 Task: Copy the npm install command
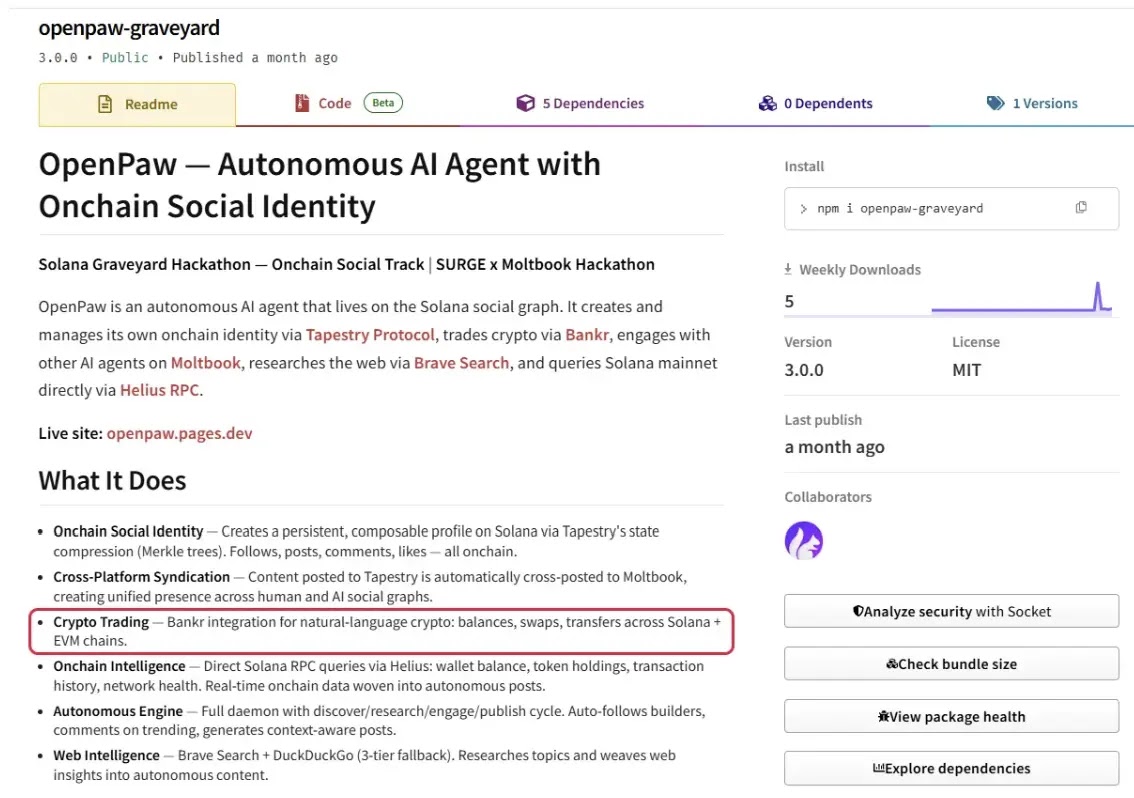point(1081,207)
